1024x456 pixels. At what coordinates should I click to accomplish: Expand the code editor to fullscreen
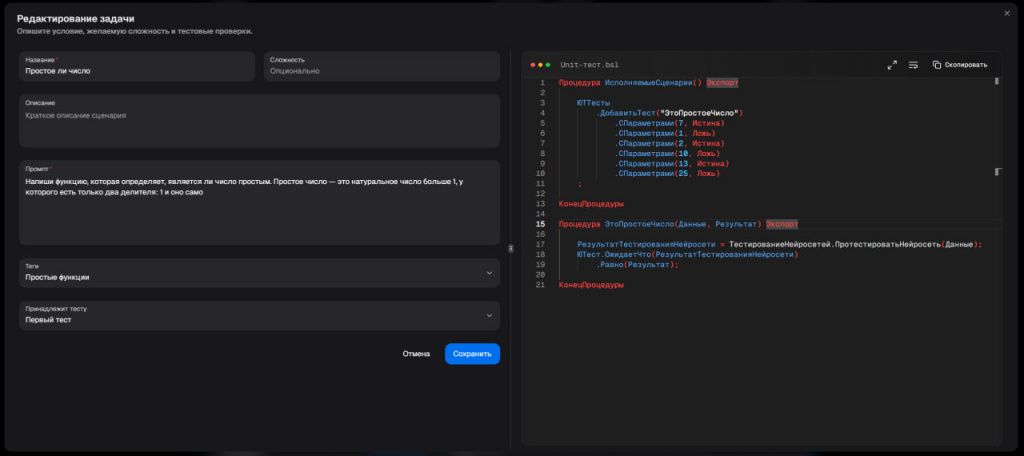pyautogui.click(x=892, y=65)
